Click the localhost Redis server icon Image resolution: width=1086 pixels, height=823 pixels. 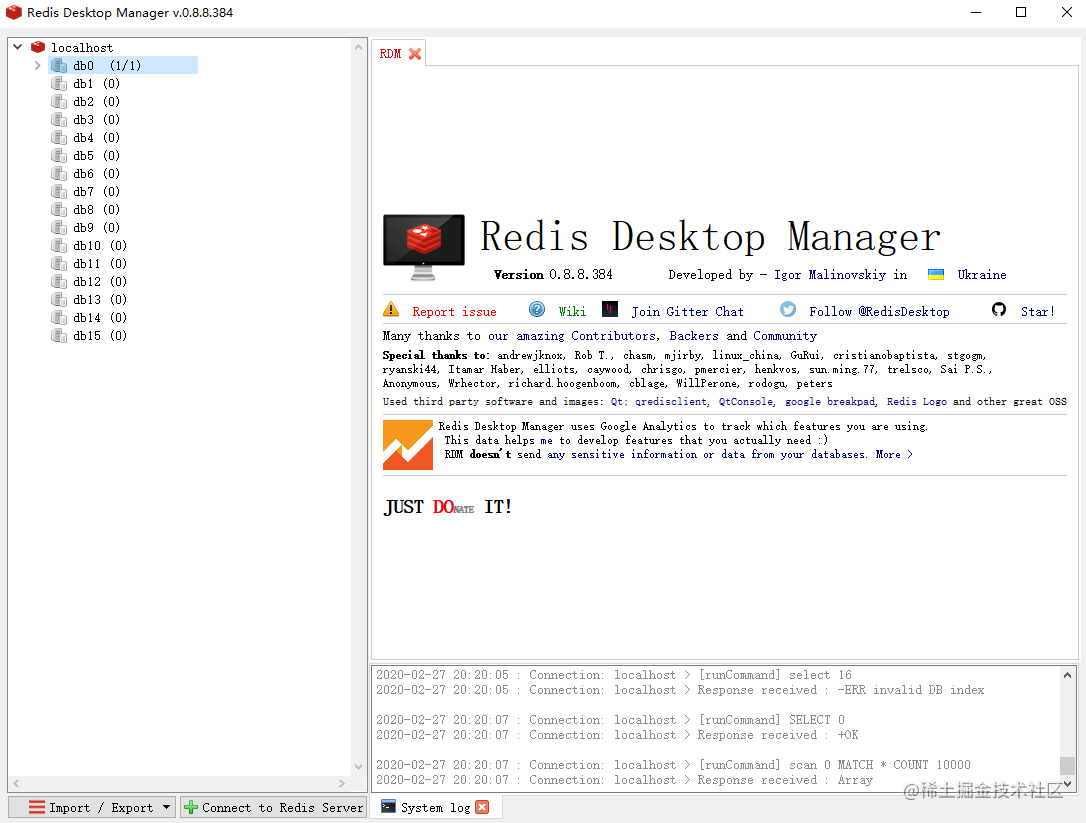tap(38, 47)
